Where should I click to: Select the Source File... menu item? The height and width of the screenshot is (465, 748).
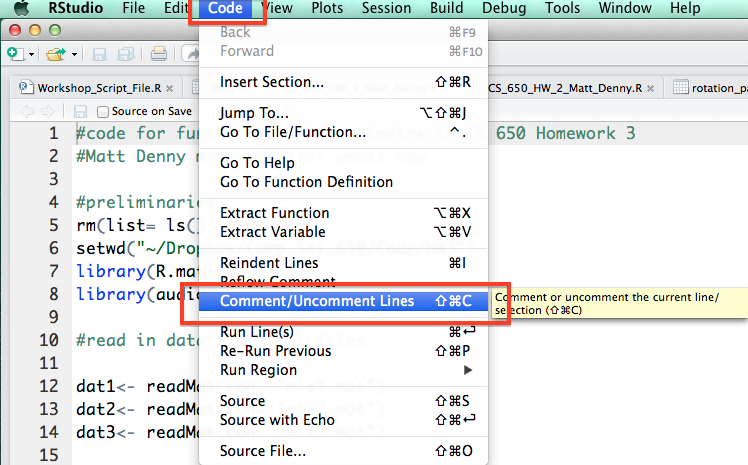[x=343, y=451]
